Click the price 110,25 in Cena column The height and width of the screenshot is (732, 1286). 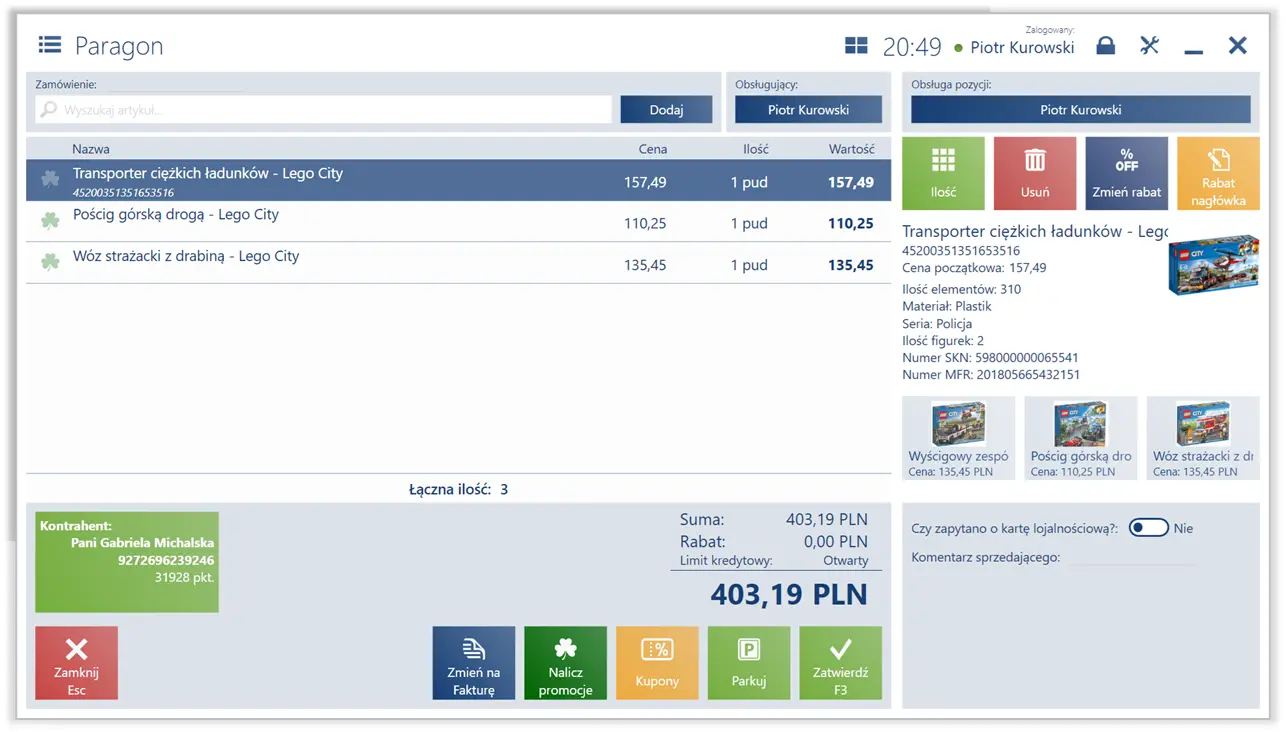click(x=645, y=224)
